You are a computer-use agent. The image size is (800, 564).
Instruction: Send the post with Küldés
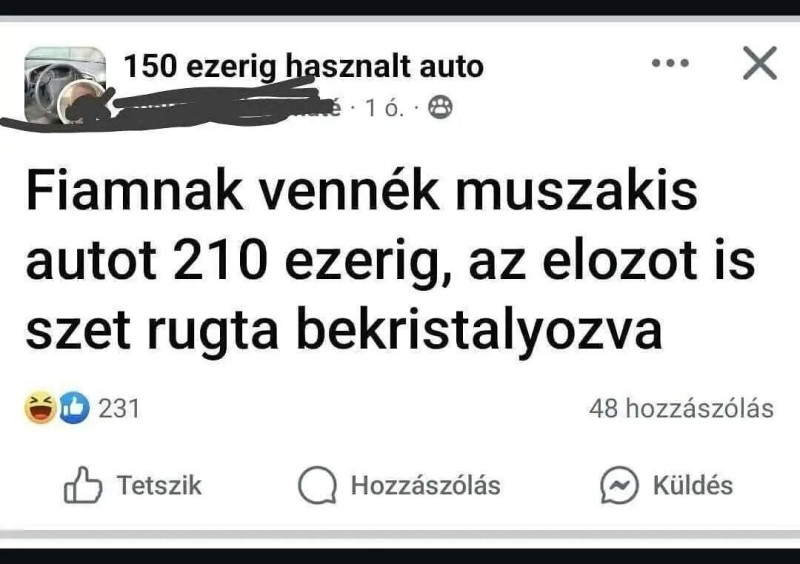coord(666,485)
